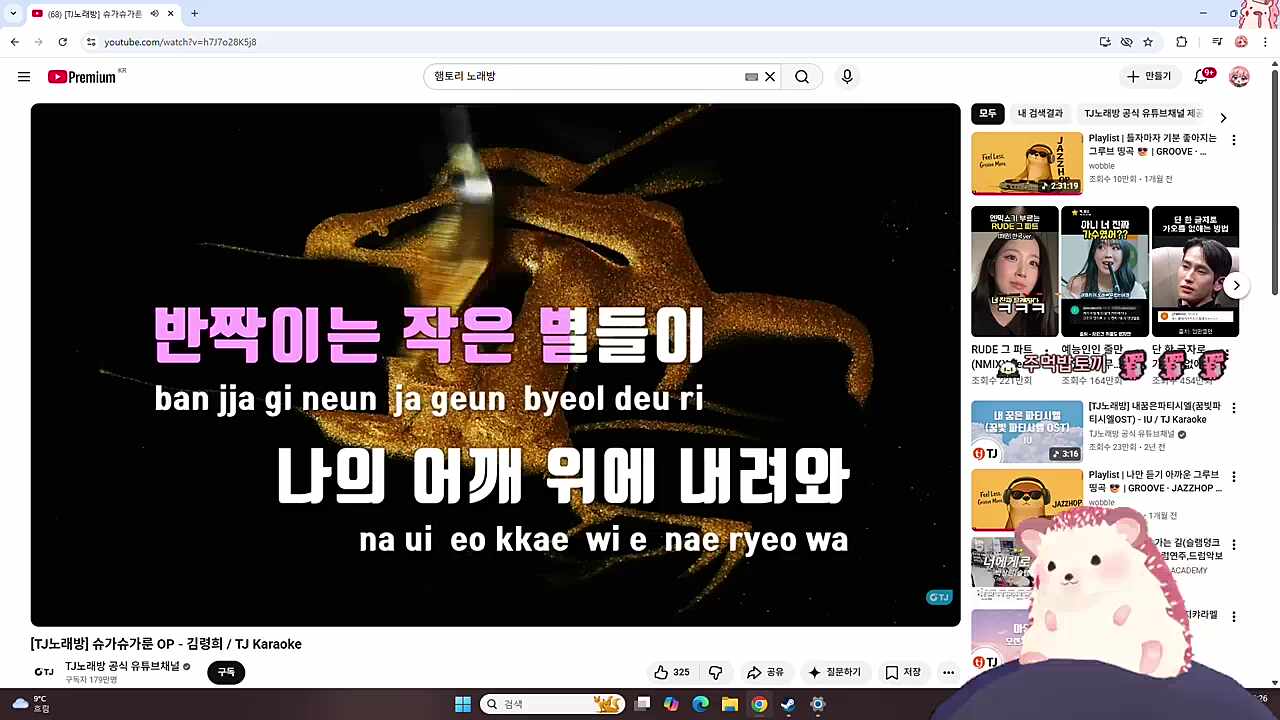Open the on-screen keyboard in search box

click(x=751, y=77)
